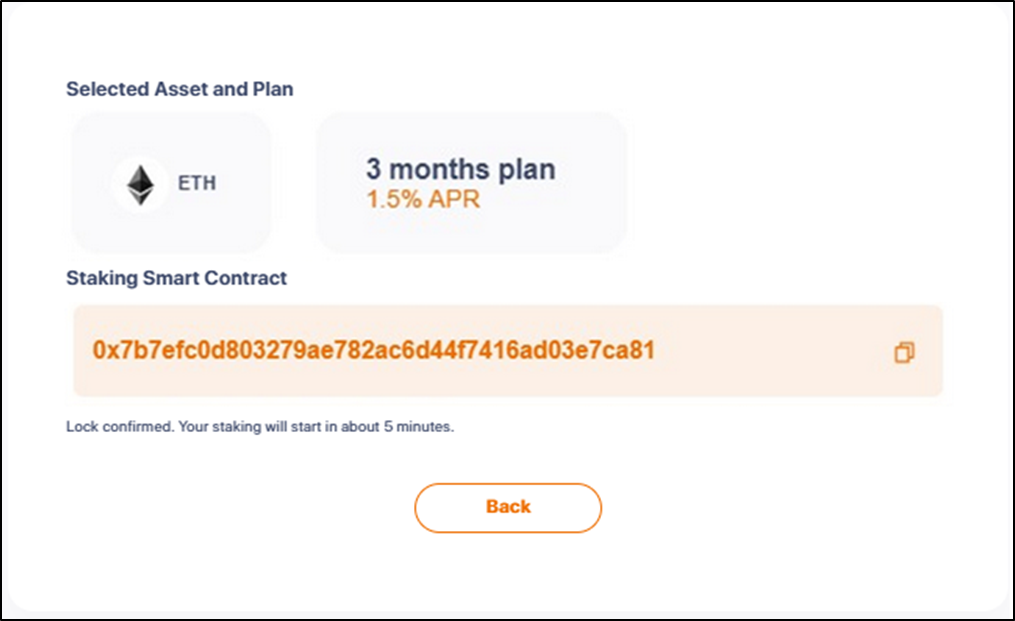This screenshot has height=621, width=1015.
Task: Click the '1.5% APR' rate text
Action: [x=423, y=199]
